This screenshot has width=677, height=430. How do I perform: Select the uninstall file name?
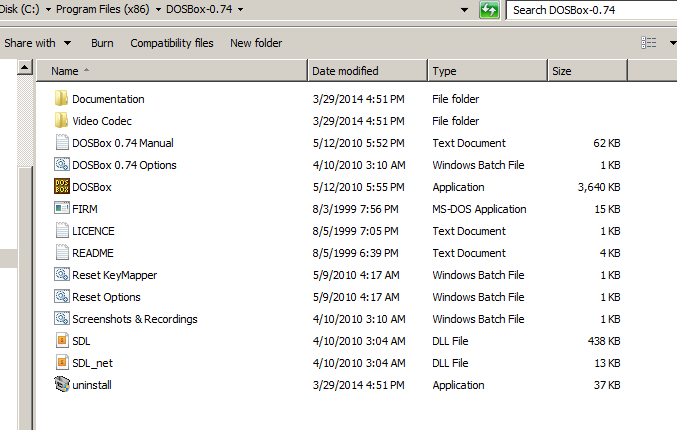point(92,385)
